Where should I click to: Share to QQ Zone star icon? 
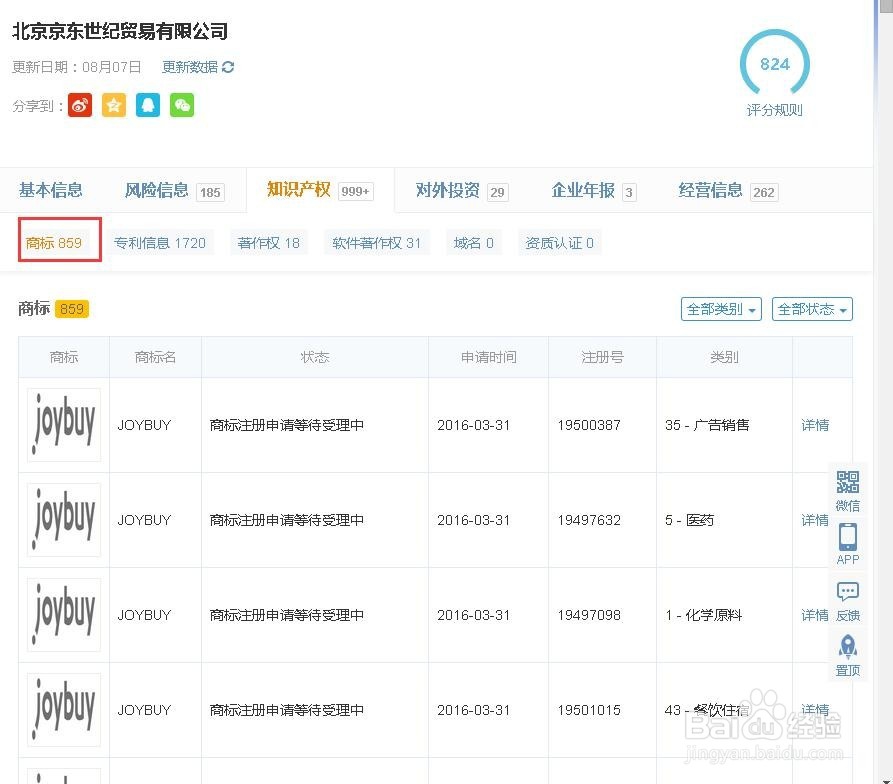(114, 105)
